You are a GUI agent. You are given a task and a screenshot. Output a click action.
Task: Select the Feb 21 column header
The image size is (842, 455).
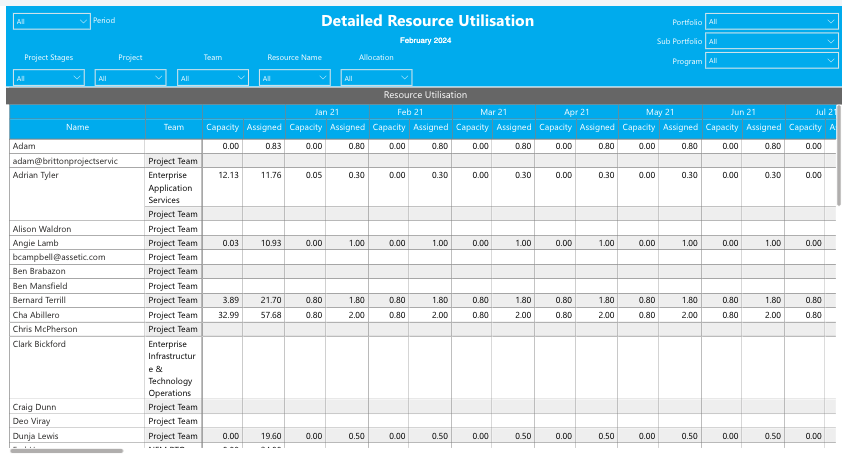click(x=410, y=112)
